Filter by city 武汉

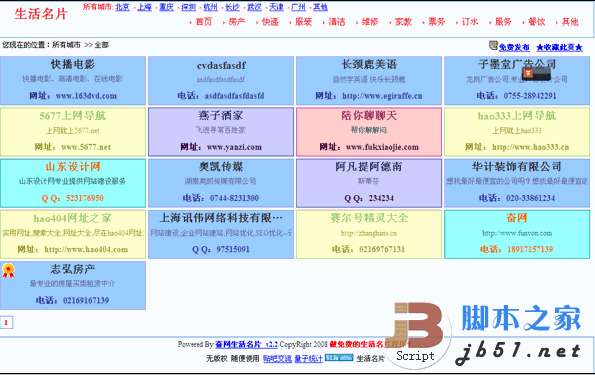point(255,7)
